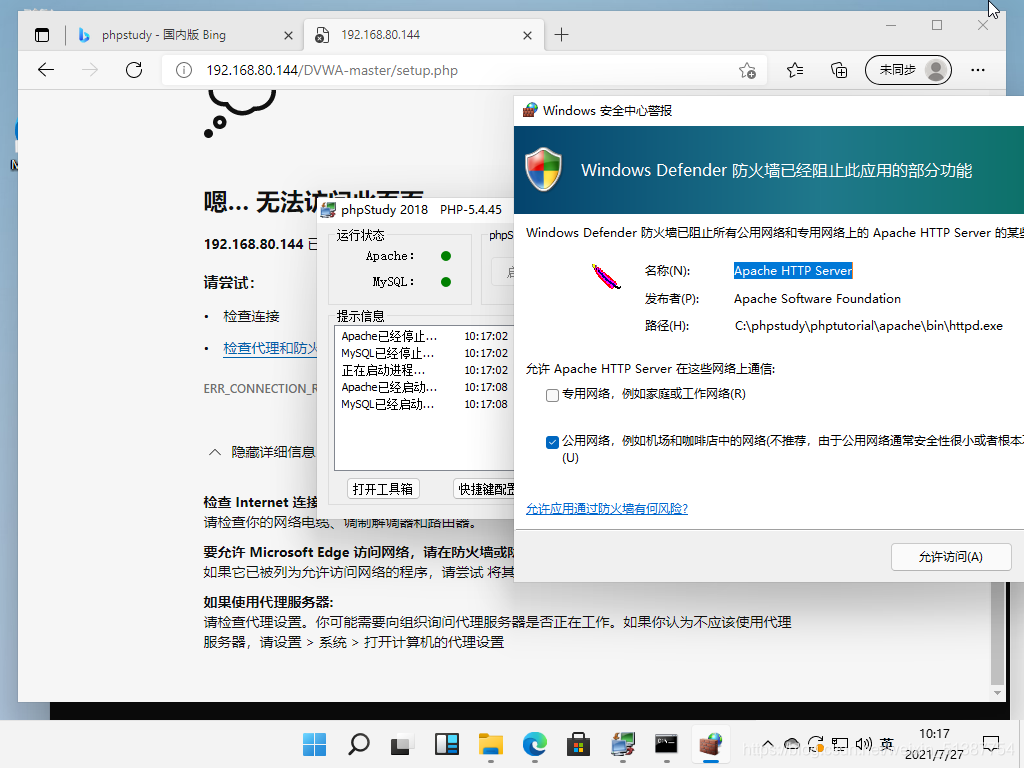Screen dimensions: 1024x768
Task: Click the browser back arrow
Action: 46,70
